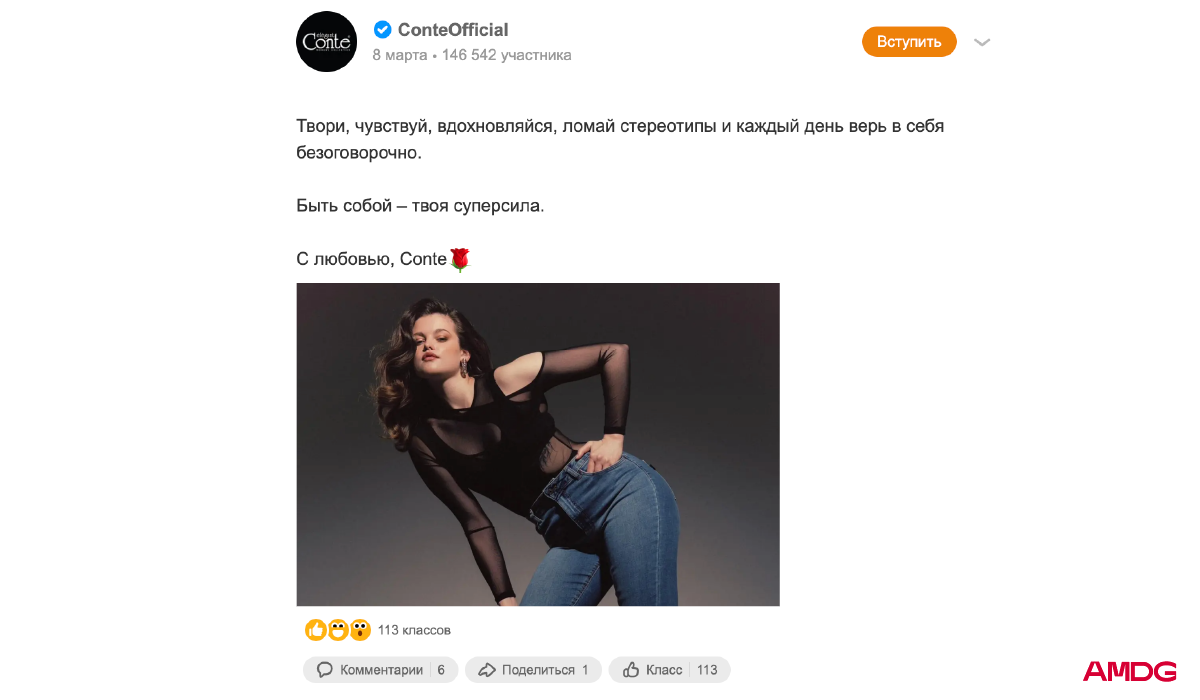Click the blue verified badge icon

click(x=382, y=30)
